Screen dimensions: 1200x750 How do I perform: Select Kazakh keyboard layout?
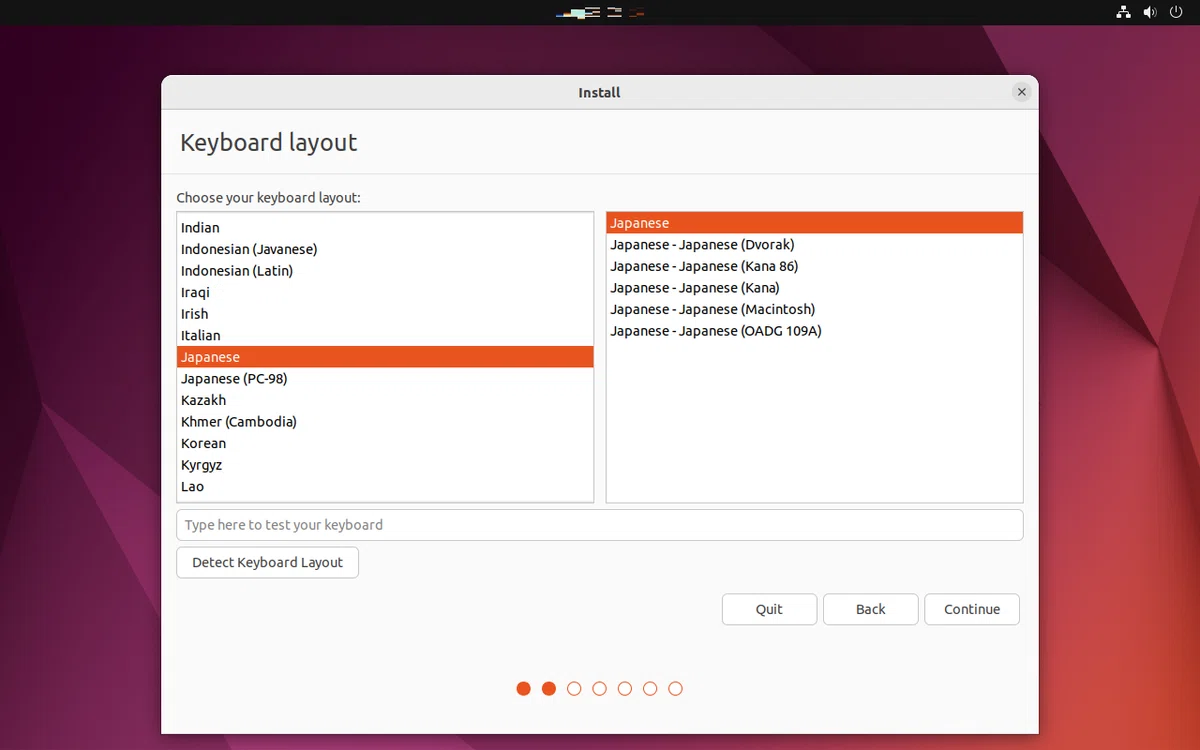pos(385,400)
